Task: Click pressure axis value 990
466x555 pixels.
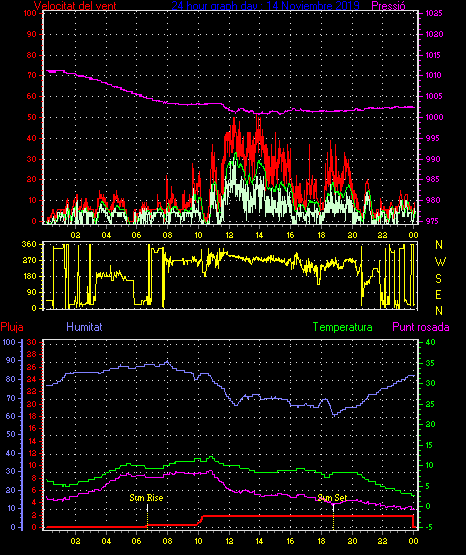Action: click(x=432, y=159)
